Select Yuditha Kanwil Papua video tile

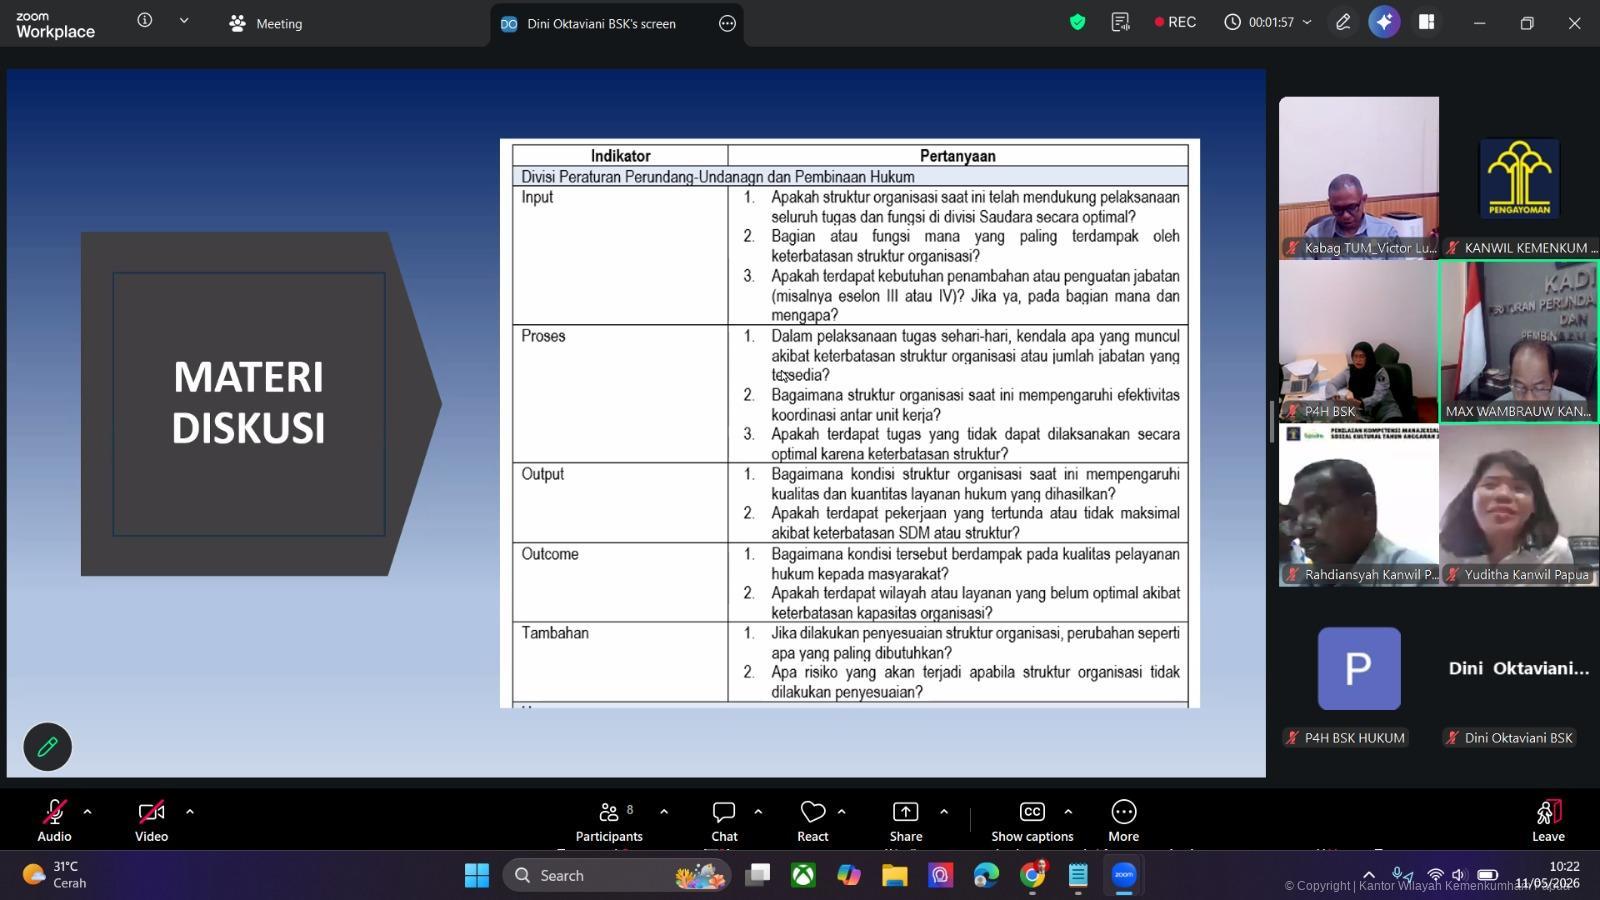tap(1519, 505)
